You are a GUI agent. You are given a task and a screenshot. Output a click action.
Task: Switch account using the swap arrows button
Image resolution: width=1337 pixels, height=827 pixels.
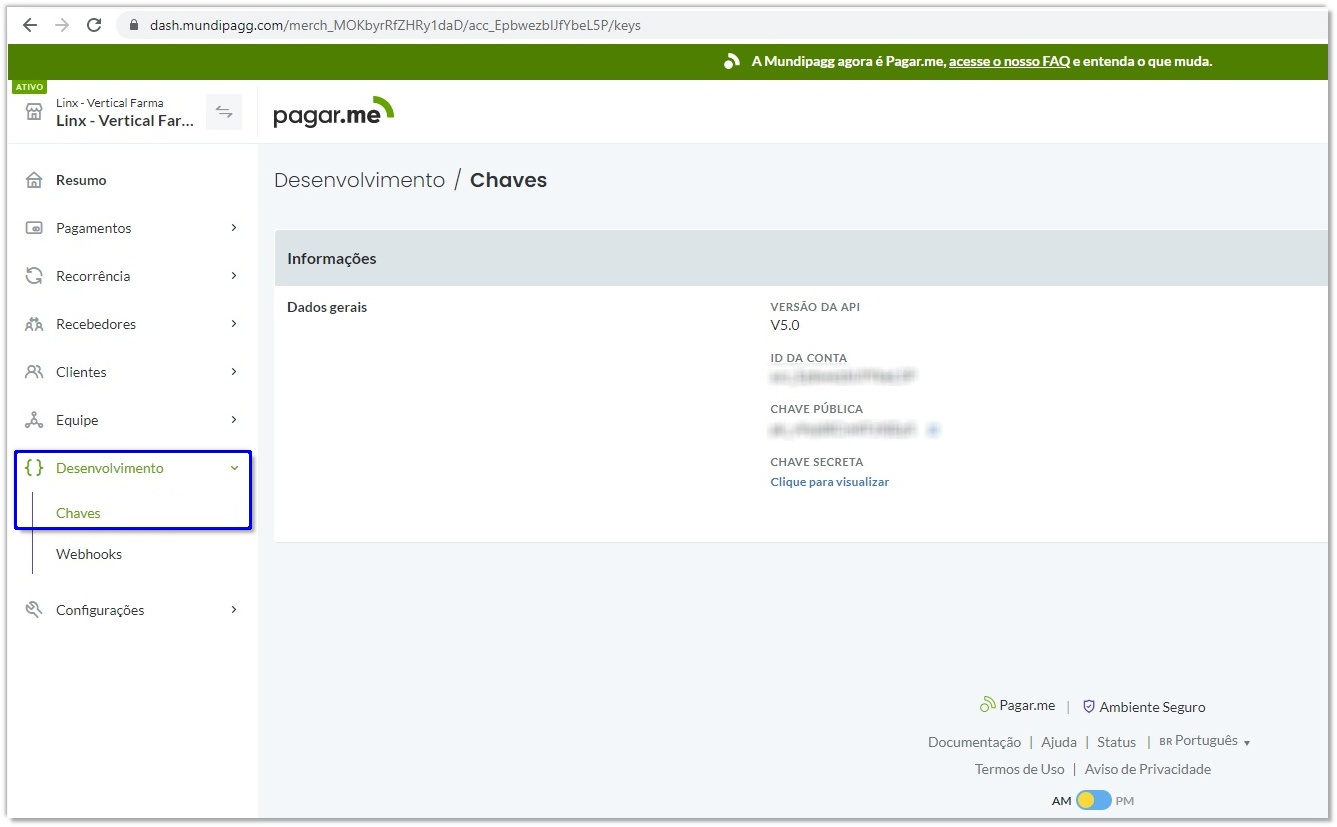[224, 112]
